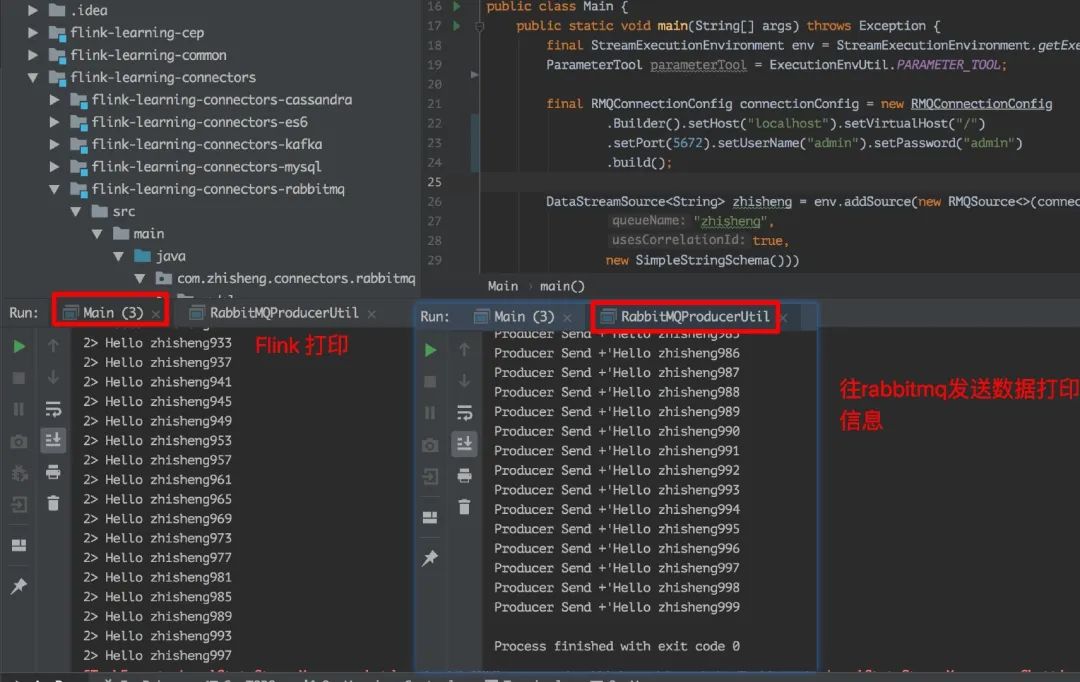Stop the process in the Hello zhisheng console
Image resolution: width=1080 pixels, height=682 pixels.
tap(19, 378)
